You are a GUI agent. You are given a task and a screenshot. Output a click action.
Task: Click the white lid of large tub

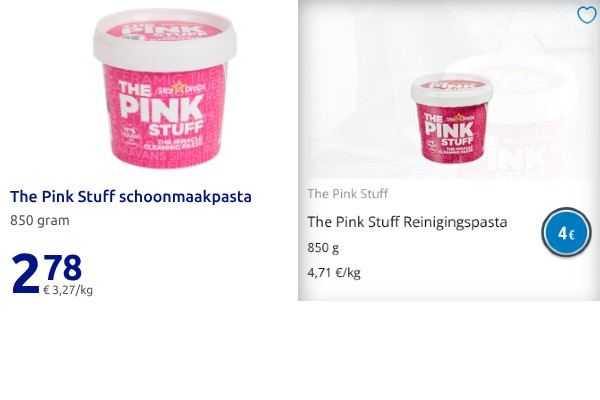(165, 38)
